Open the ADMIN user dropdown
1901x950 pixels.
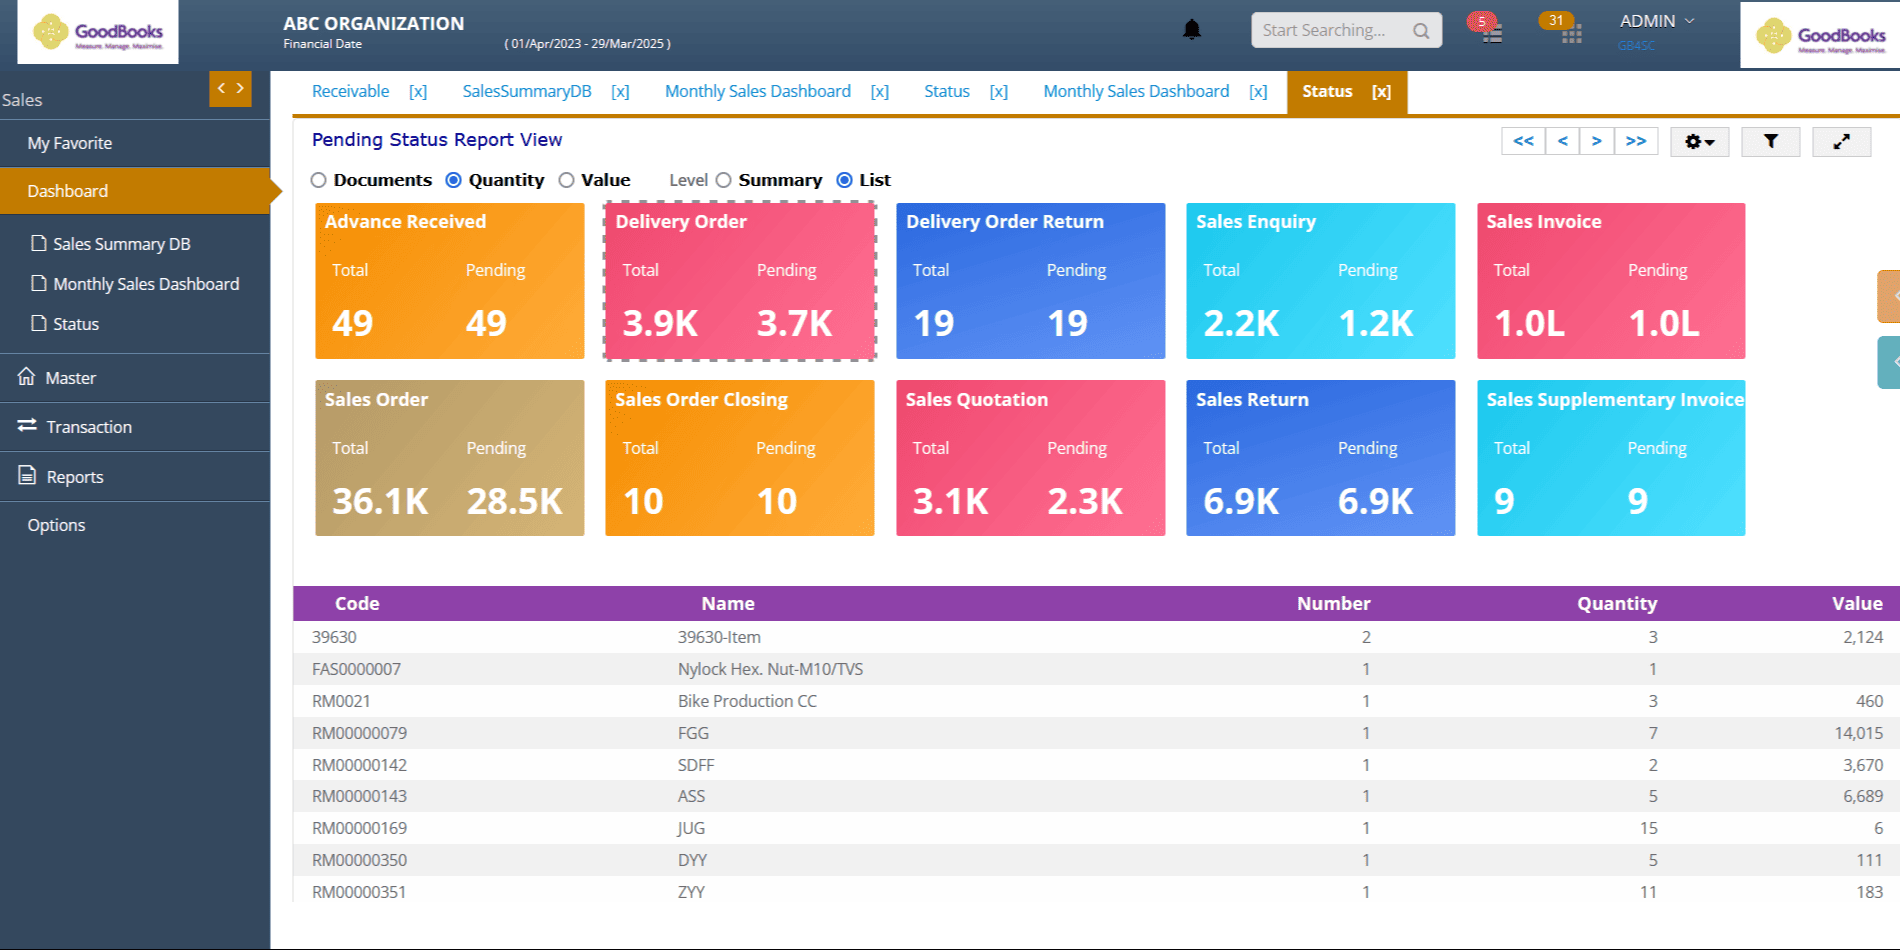[1657, 21]
